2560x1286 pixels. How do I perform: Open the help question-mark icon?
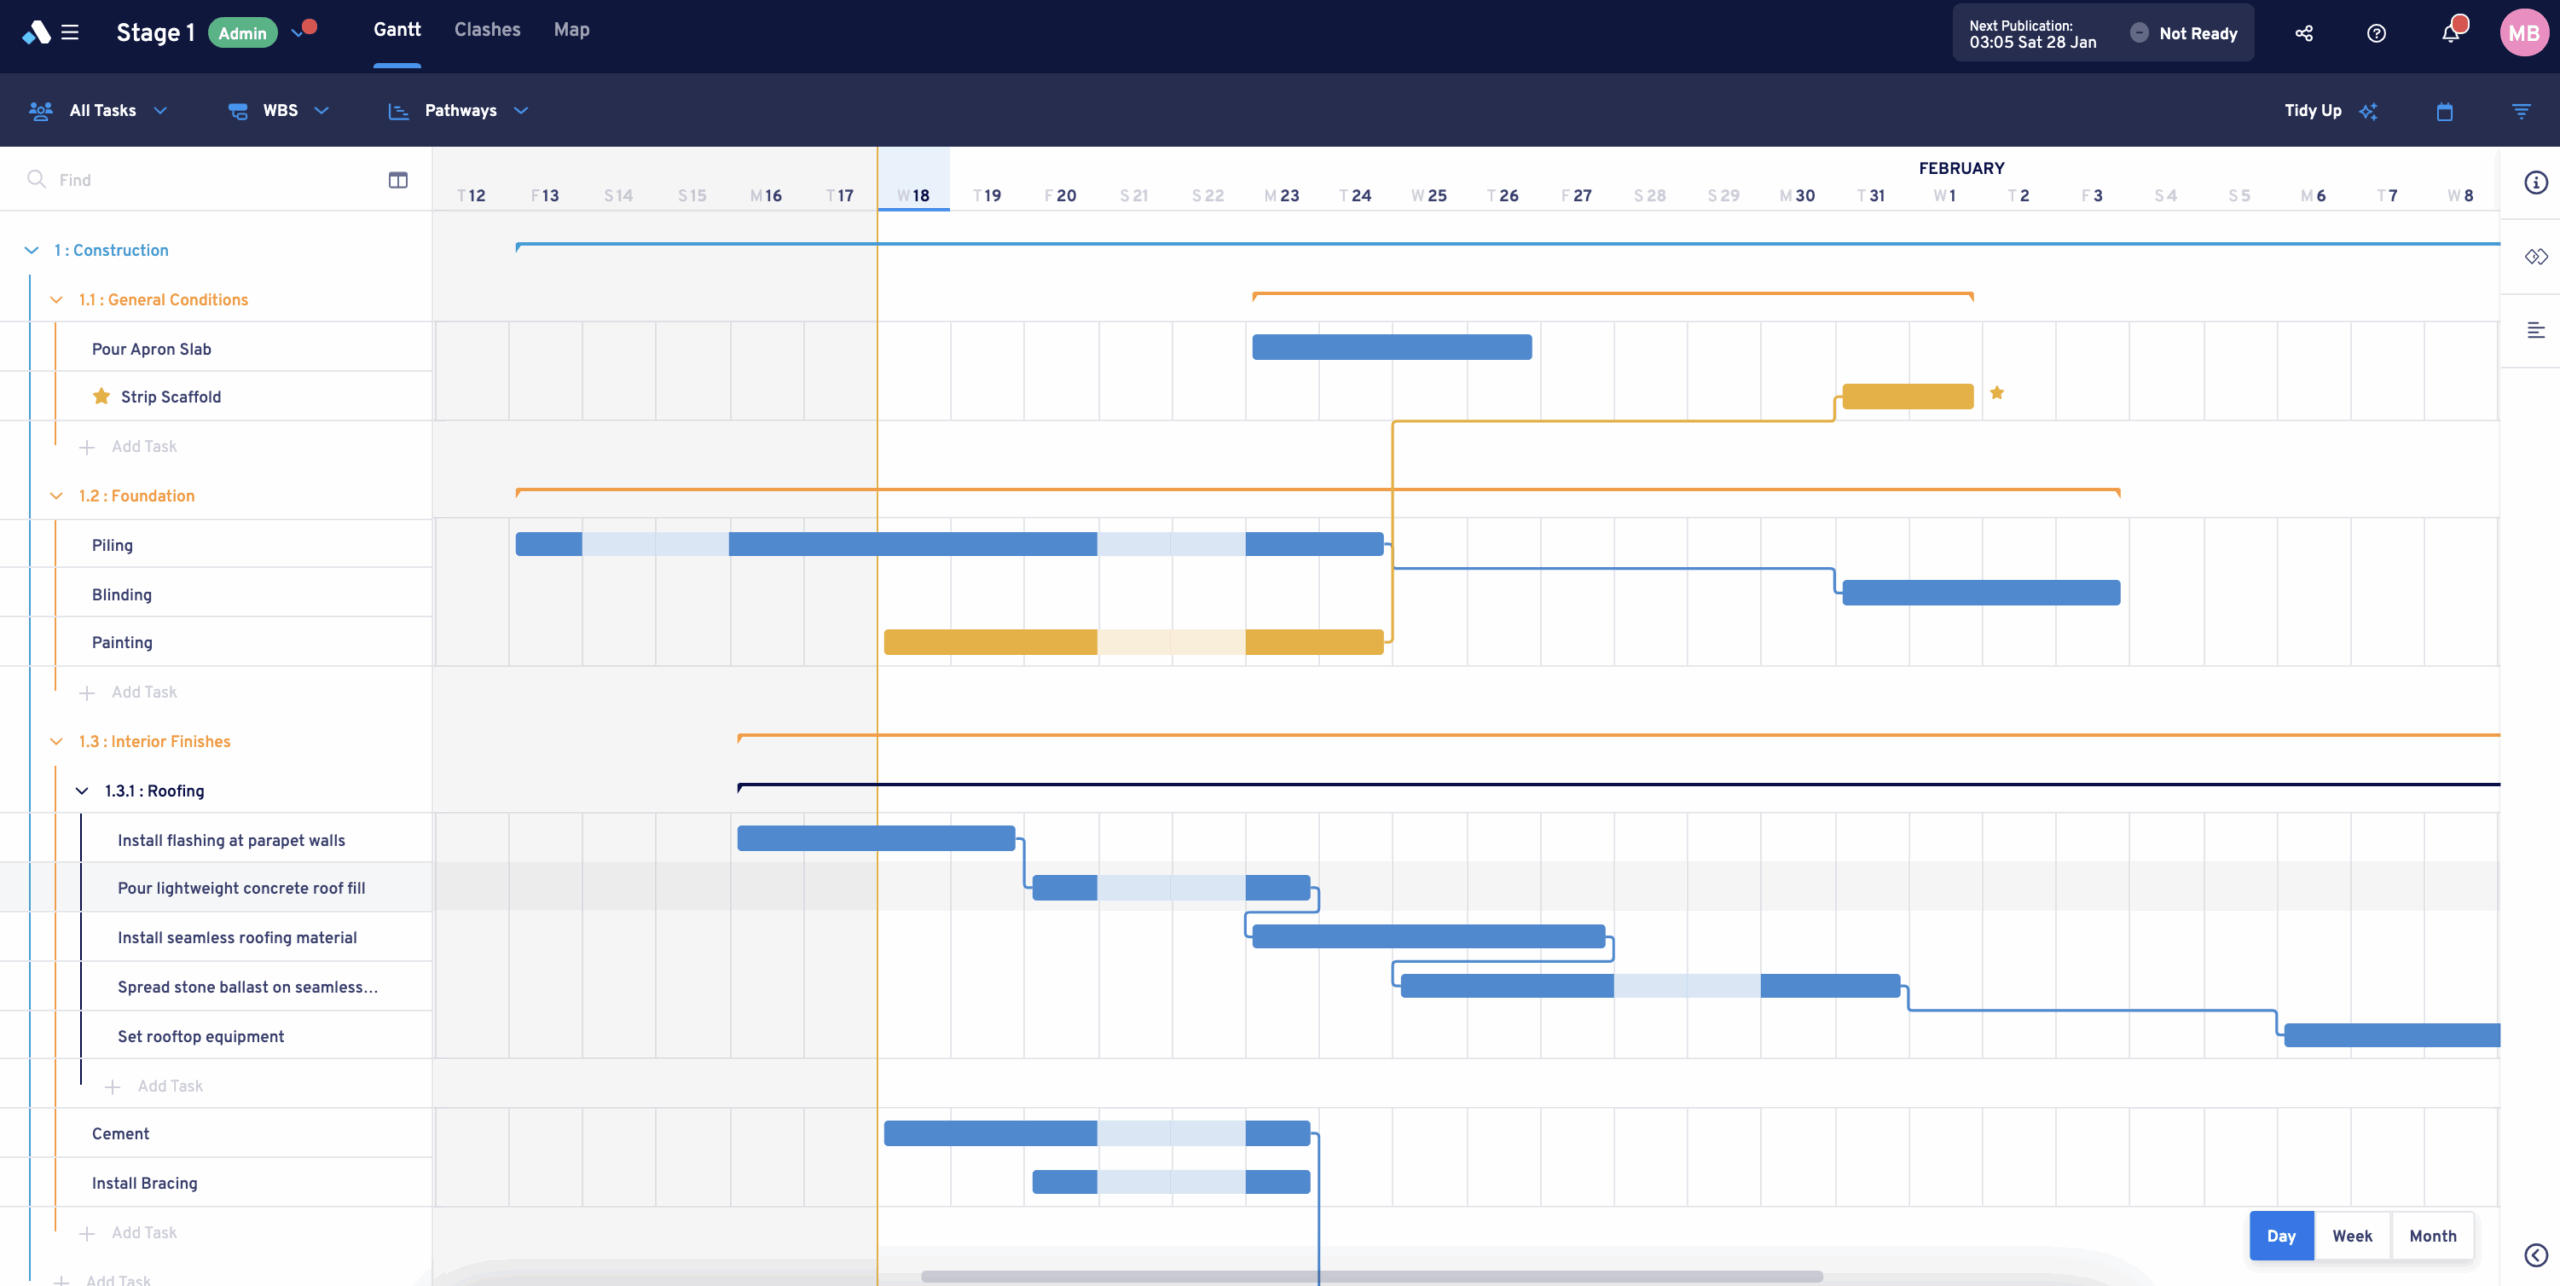click(x=2377, y=33)
